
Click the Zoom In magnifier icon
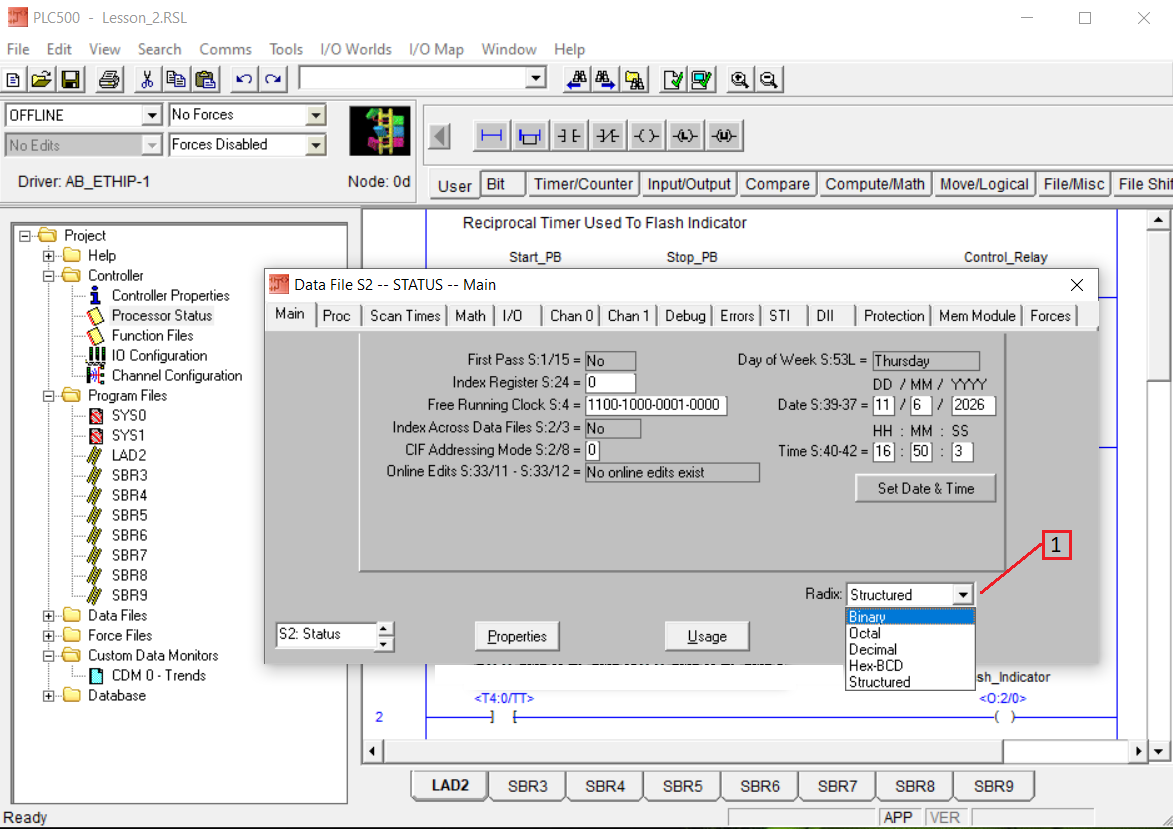pos(739,79)
